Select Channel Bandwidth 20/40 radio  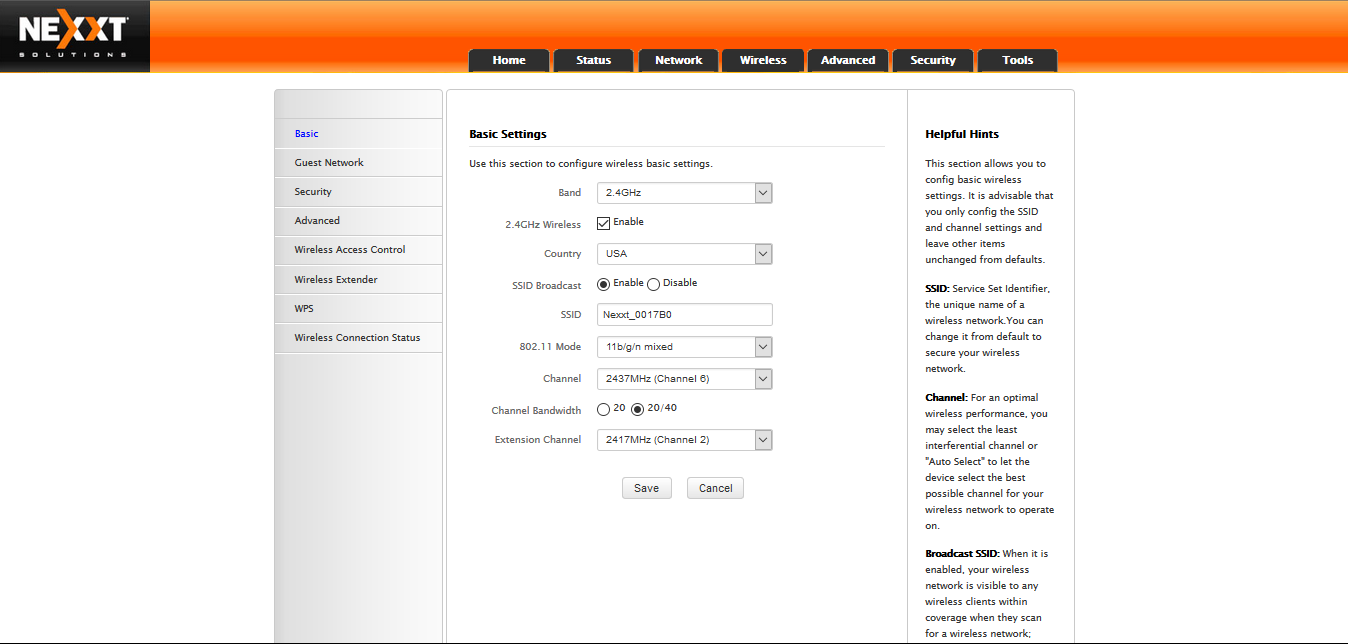click(x=638, y=409)
